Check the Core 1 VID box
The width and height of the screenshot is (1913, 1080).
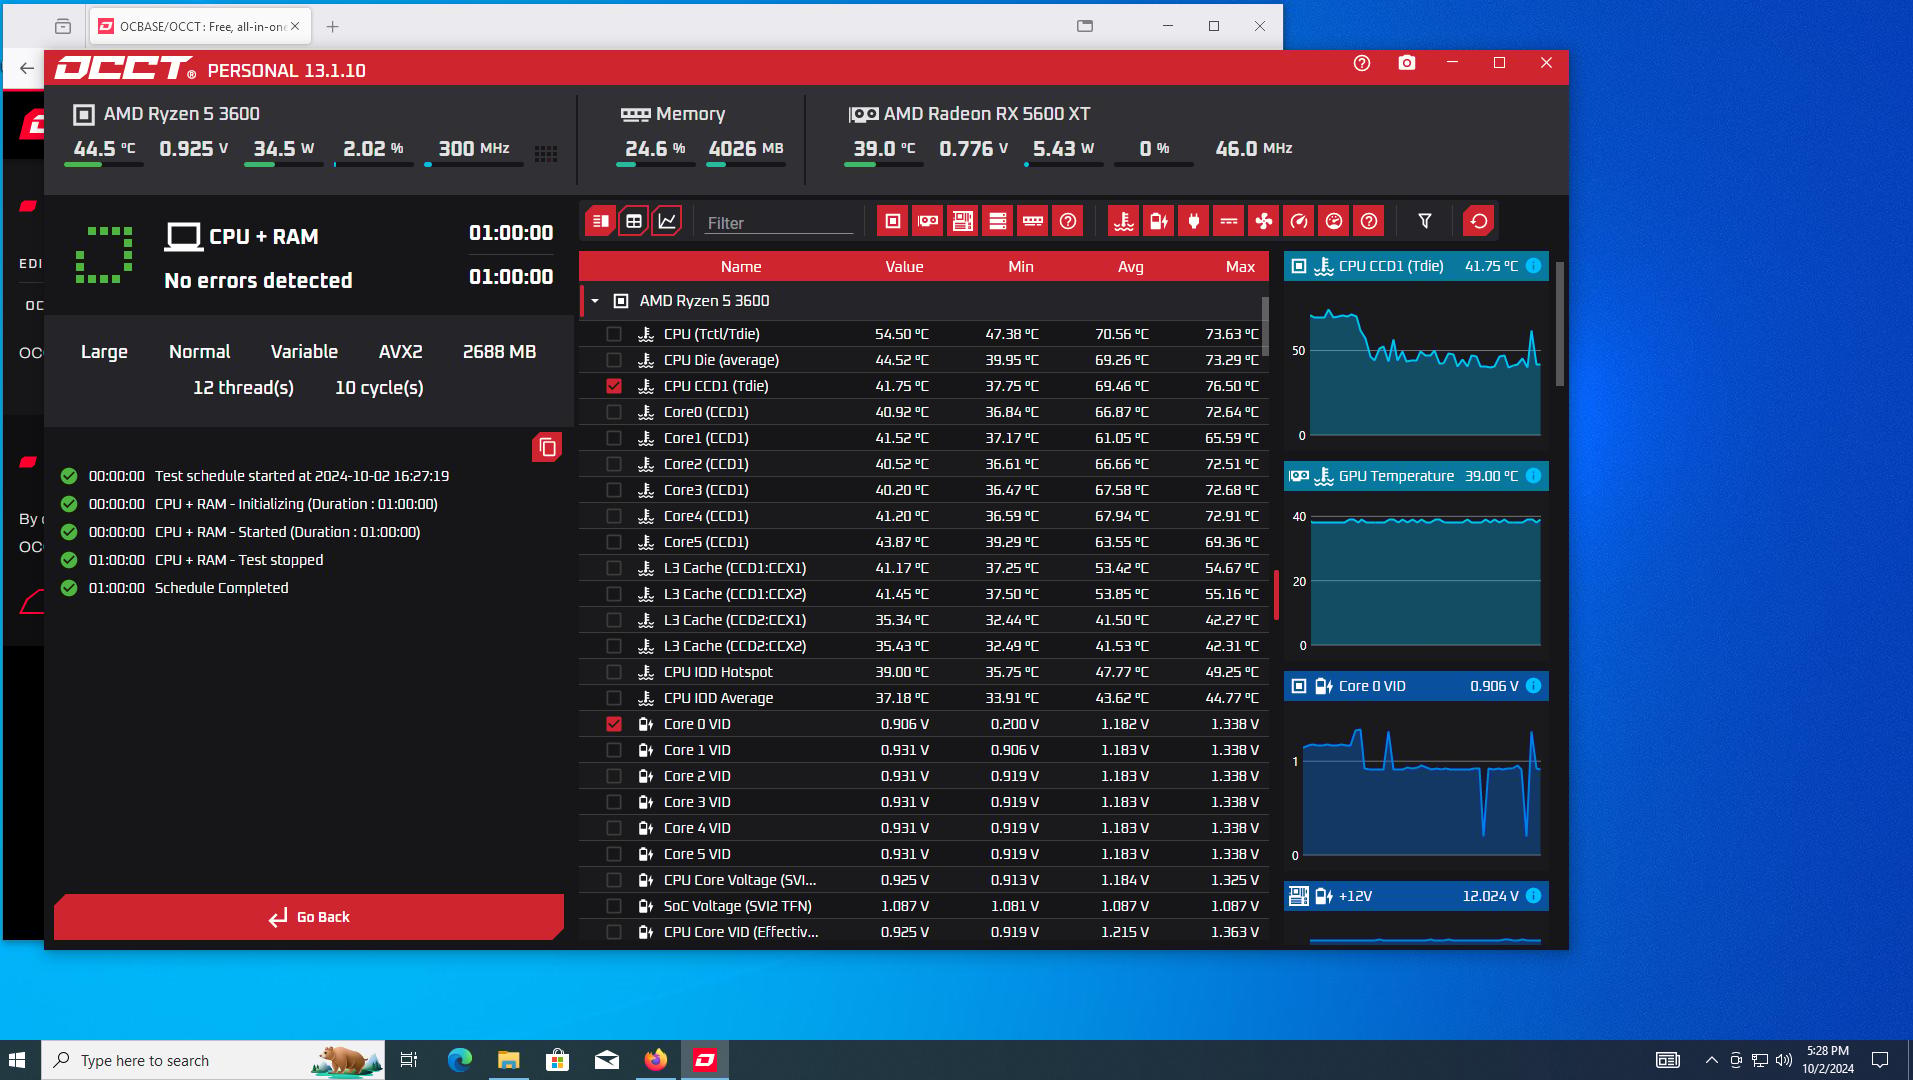coord(614,750)
